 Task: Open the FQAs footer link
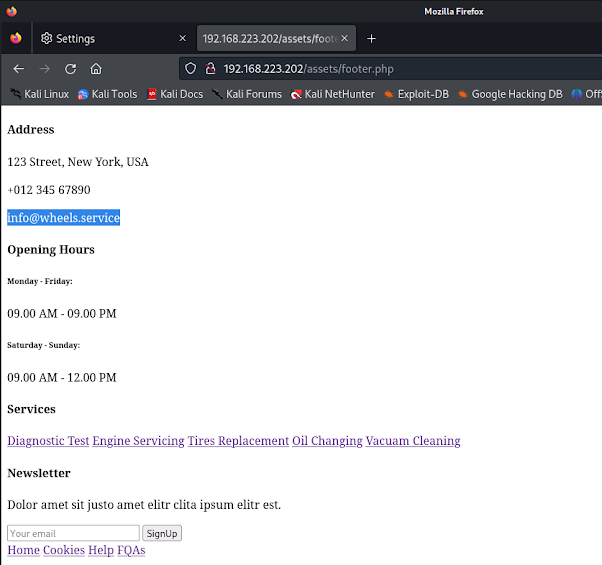tap(131, 550)
